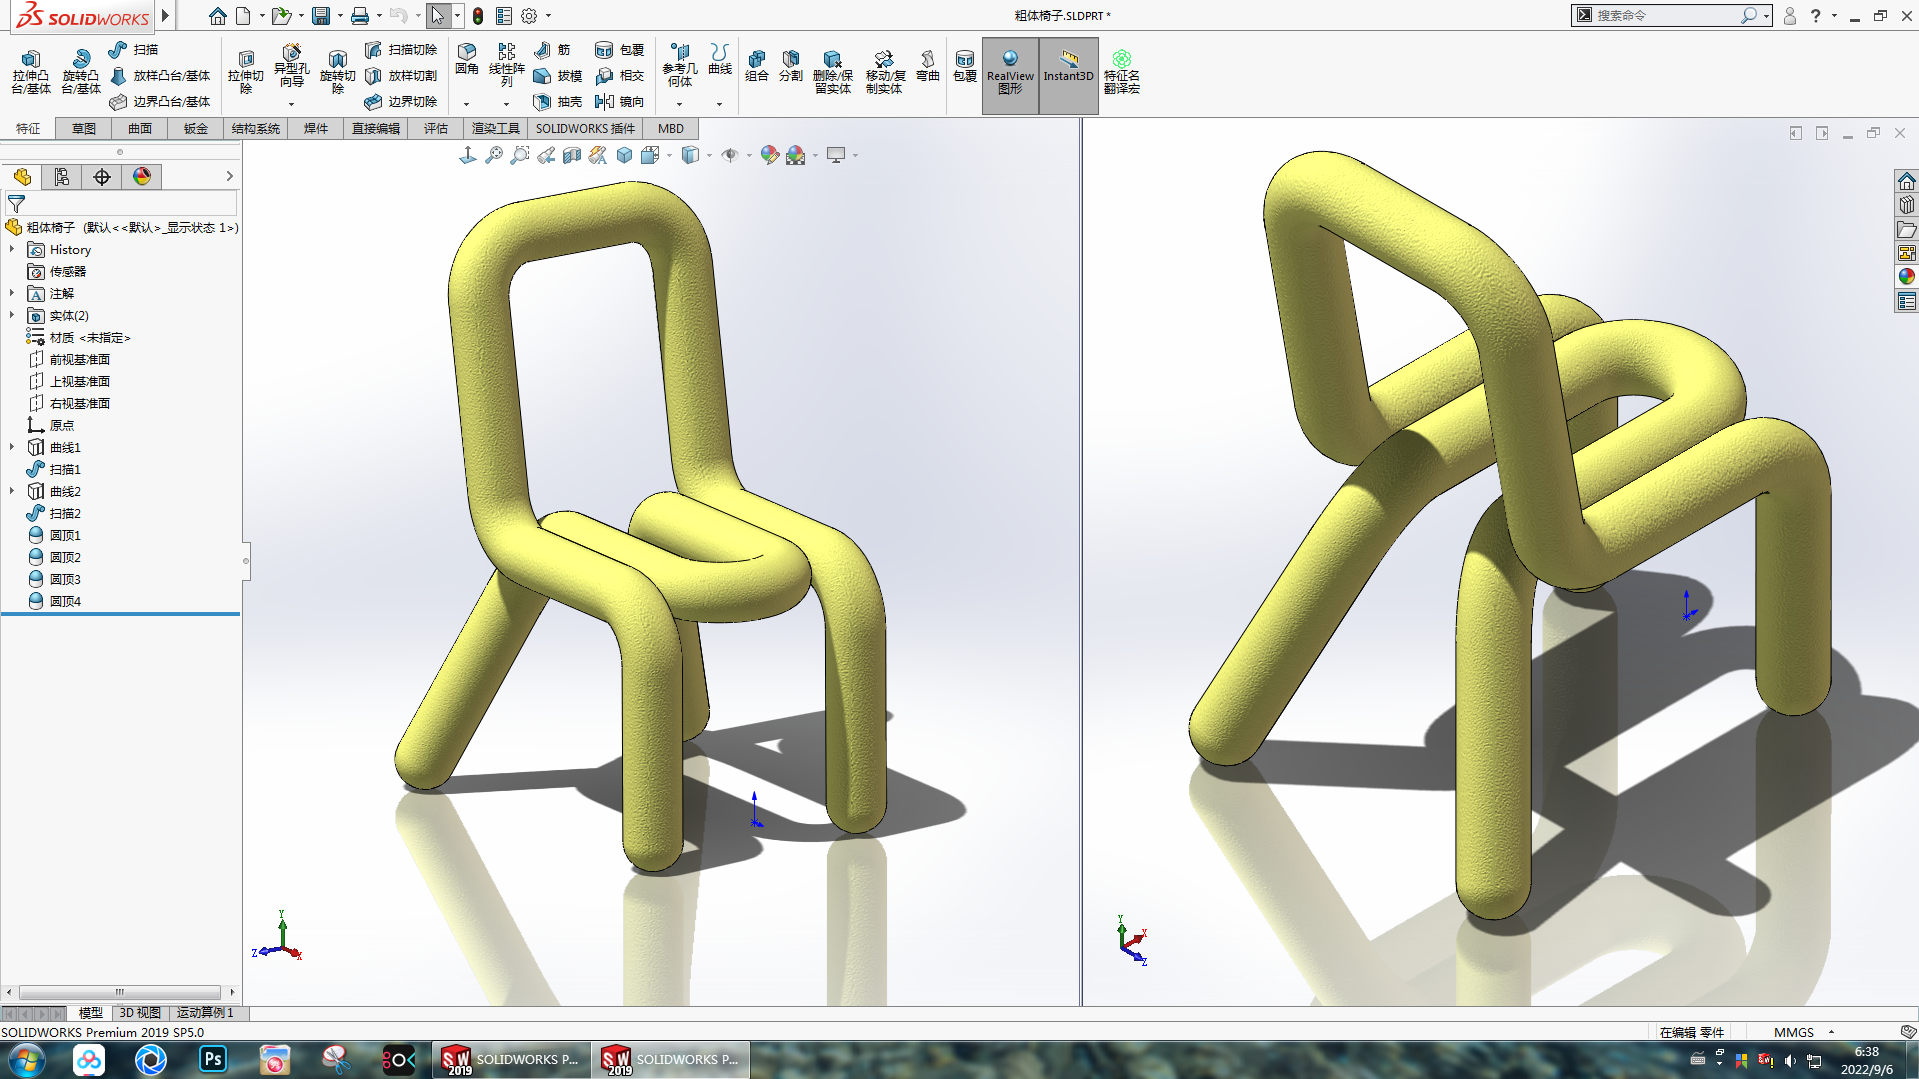Toggle the rebuild traffic light icon
The width and height of the screenshot is (1919, 1079).
(478, 16)
